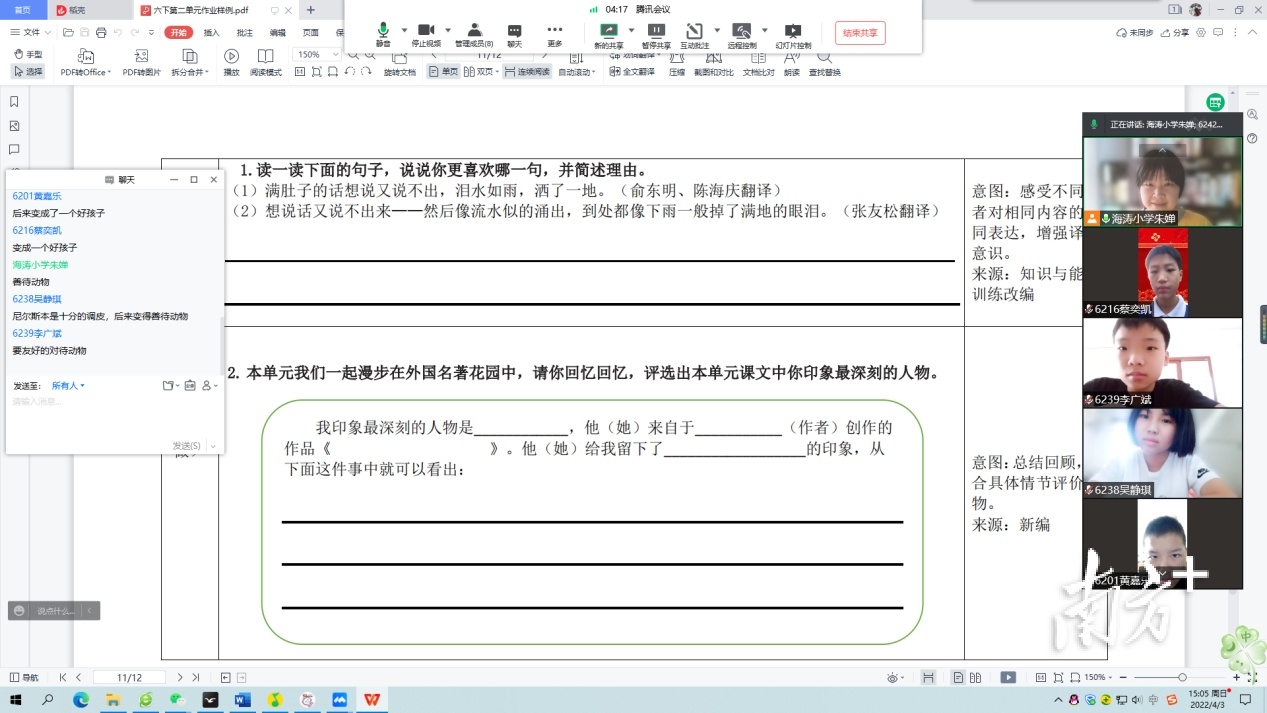This screenshot has height=713, width=1267.
Task: Open the 文件 menu
Action: point(30,32)
